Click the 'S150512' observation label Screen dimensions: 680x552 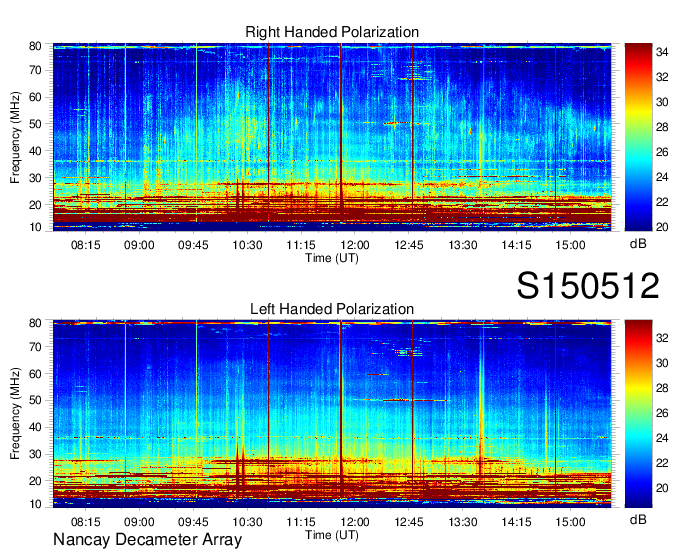point(588,286)
